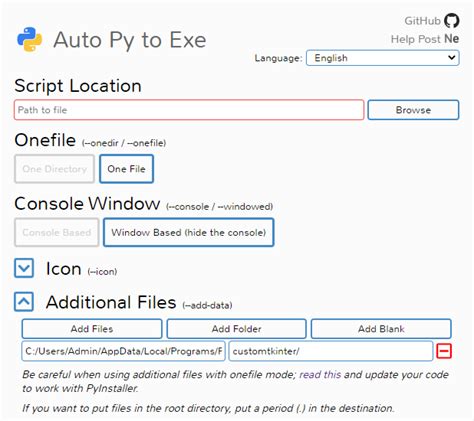
Task: Click the Path to file input field
Action: click(189, 110)
